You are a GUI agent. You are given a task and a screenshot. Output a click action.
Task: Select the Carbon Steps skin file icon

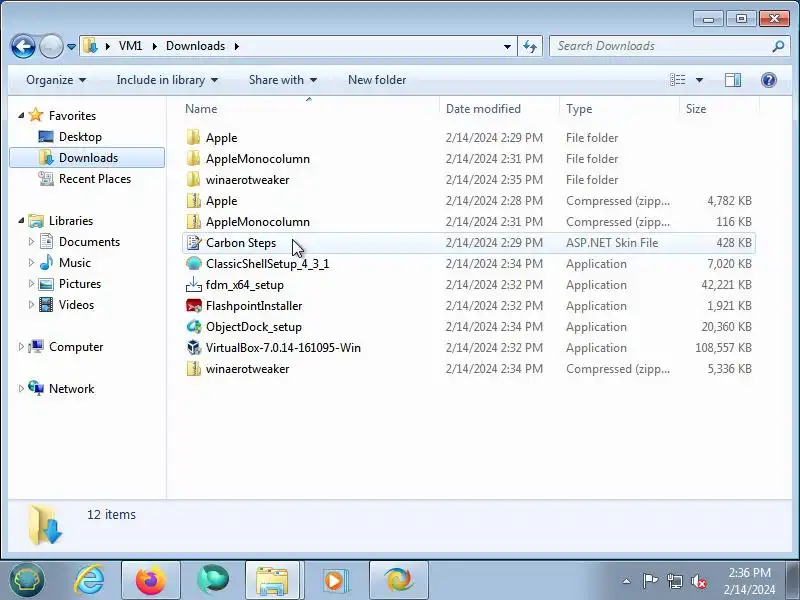[x=193, y=242]
